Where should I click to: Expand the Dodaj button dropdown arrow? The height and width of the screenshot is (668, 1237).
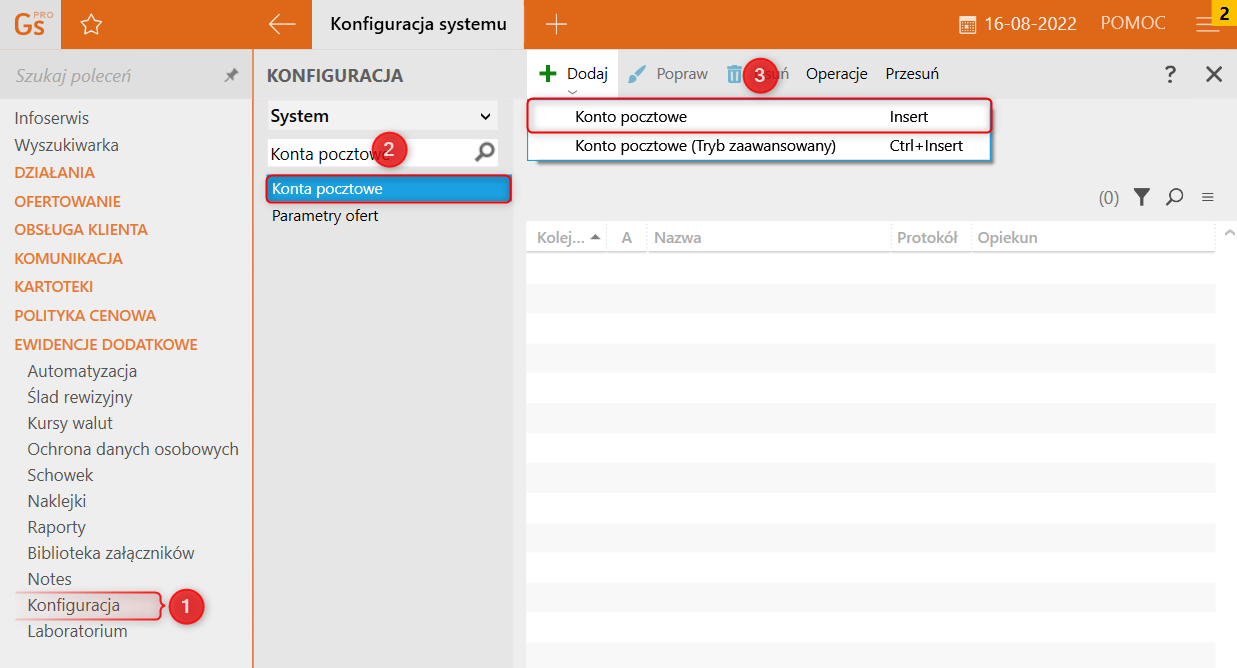(573, 91)
